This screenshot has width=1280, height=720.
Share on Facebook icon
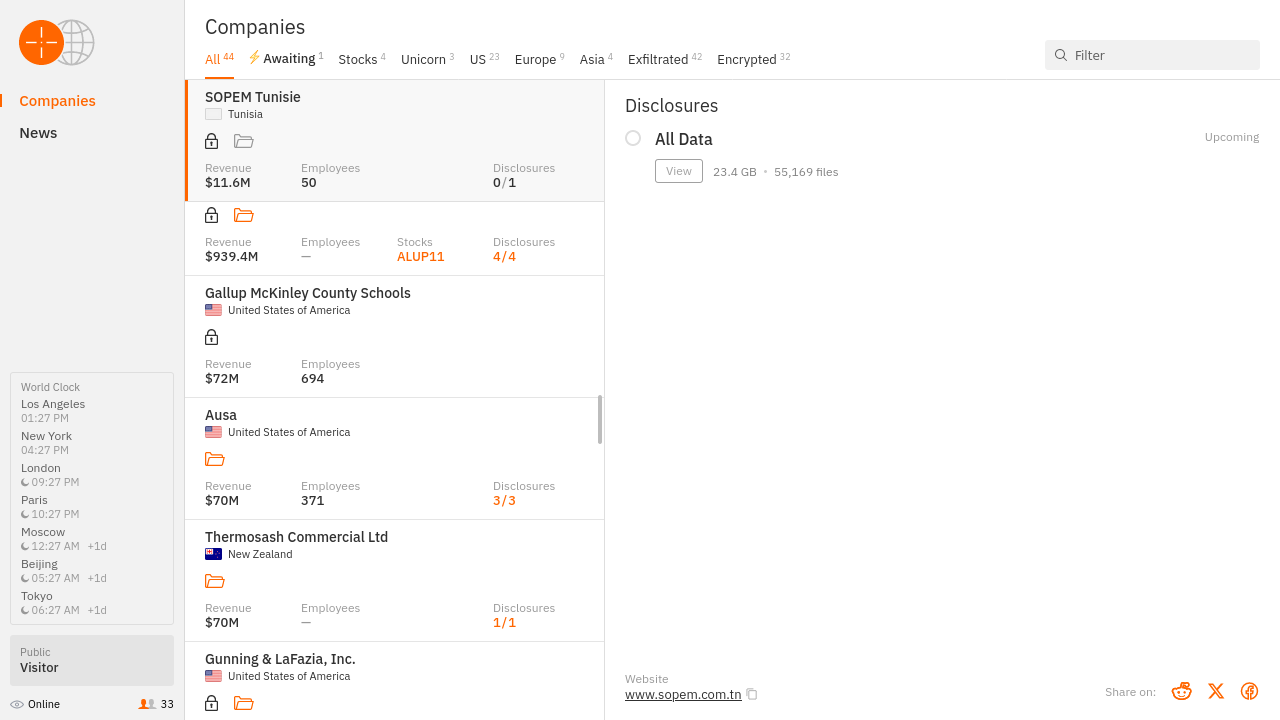1249,691
